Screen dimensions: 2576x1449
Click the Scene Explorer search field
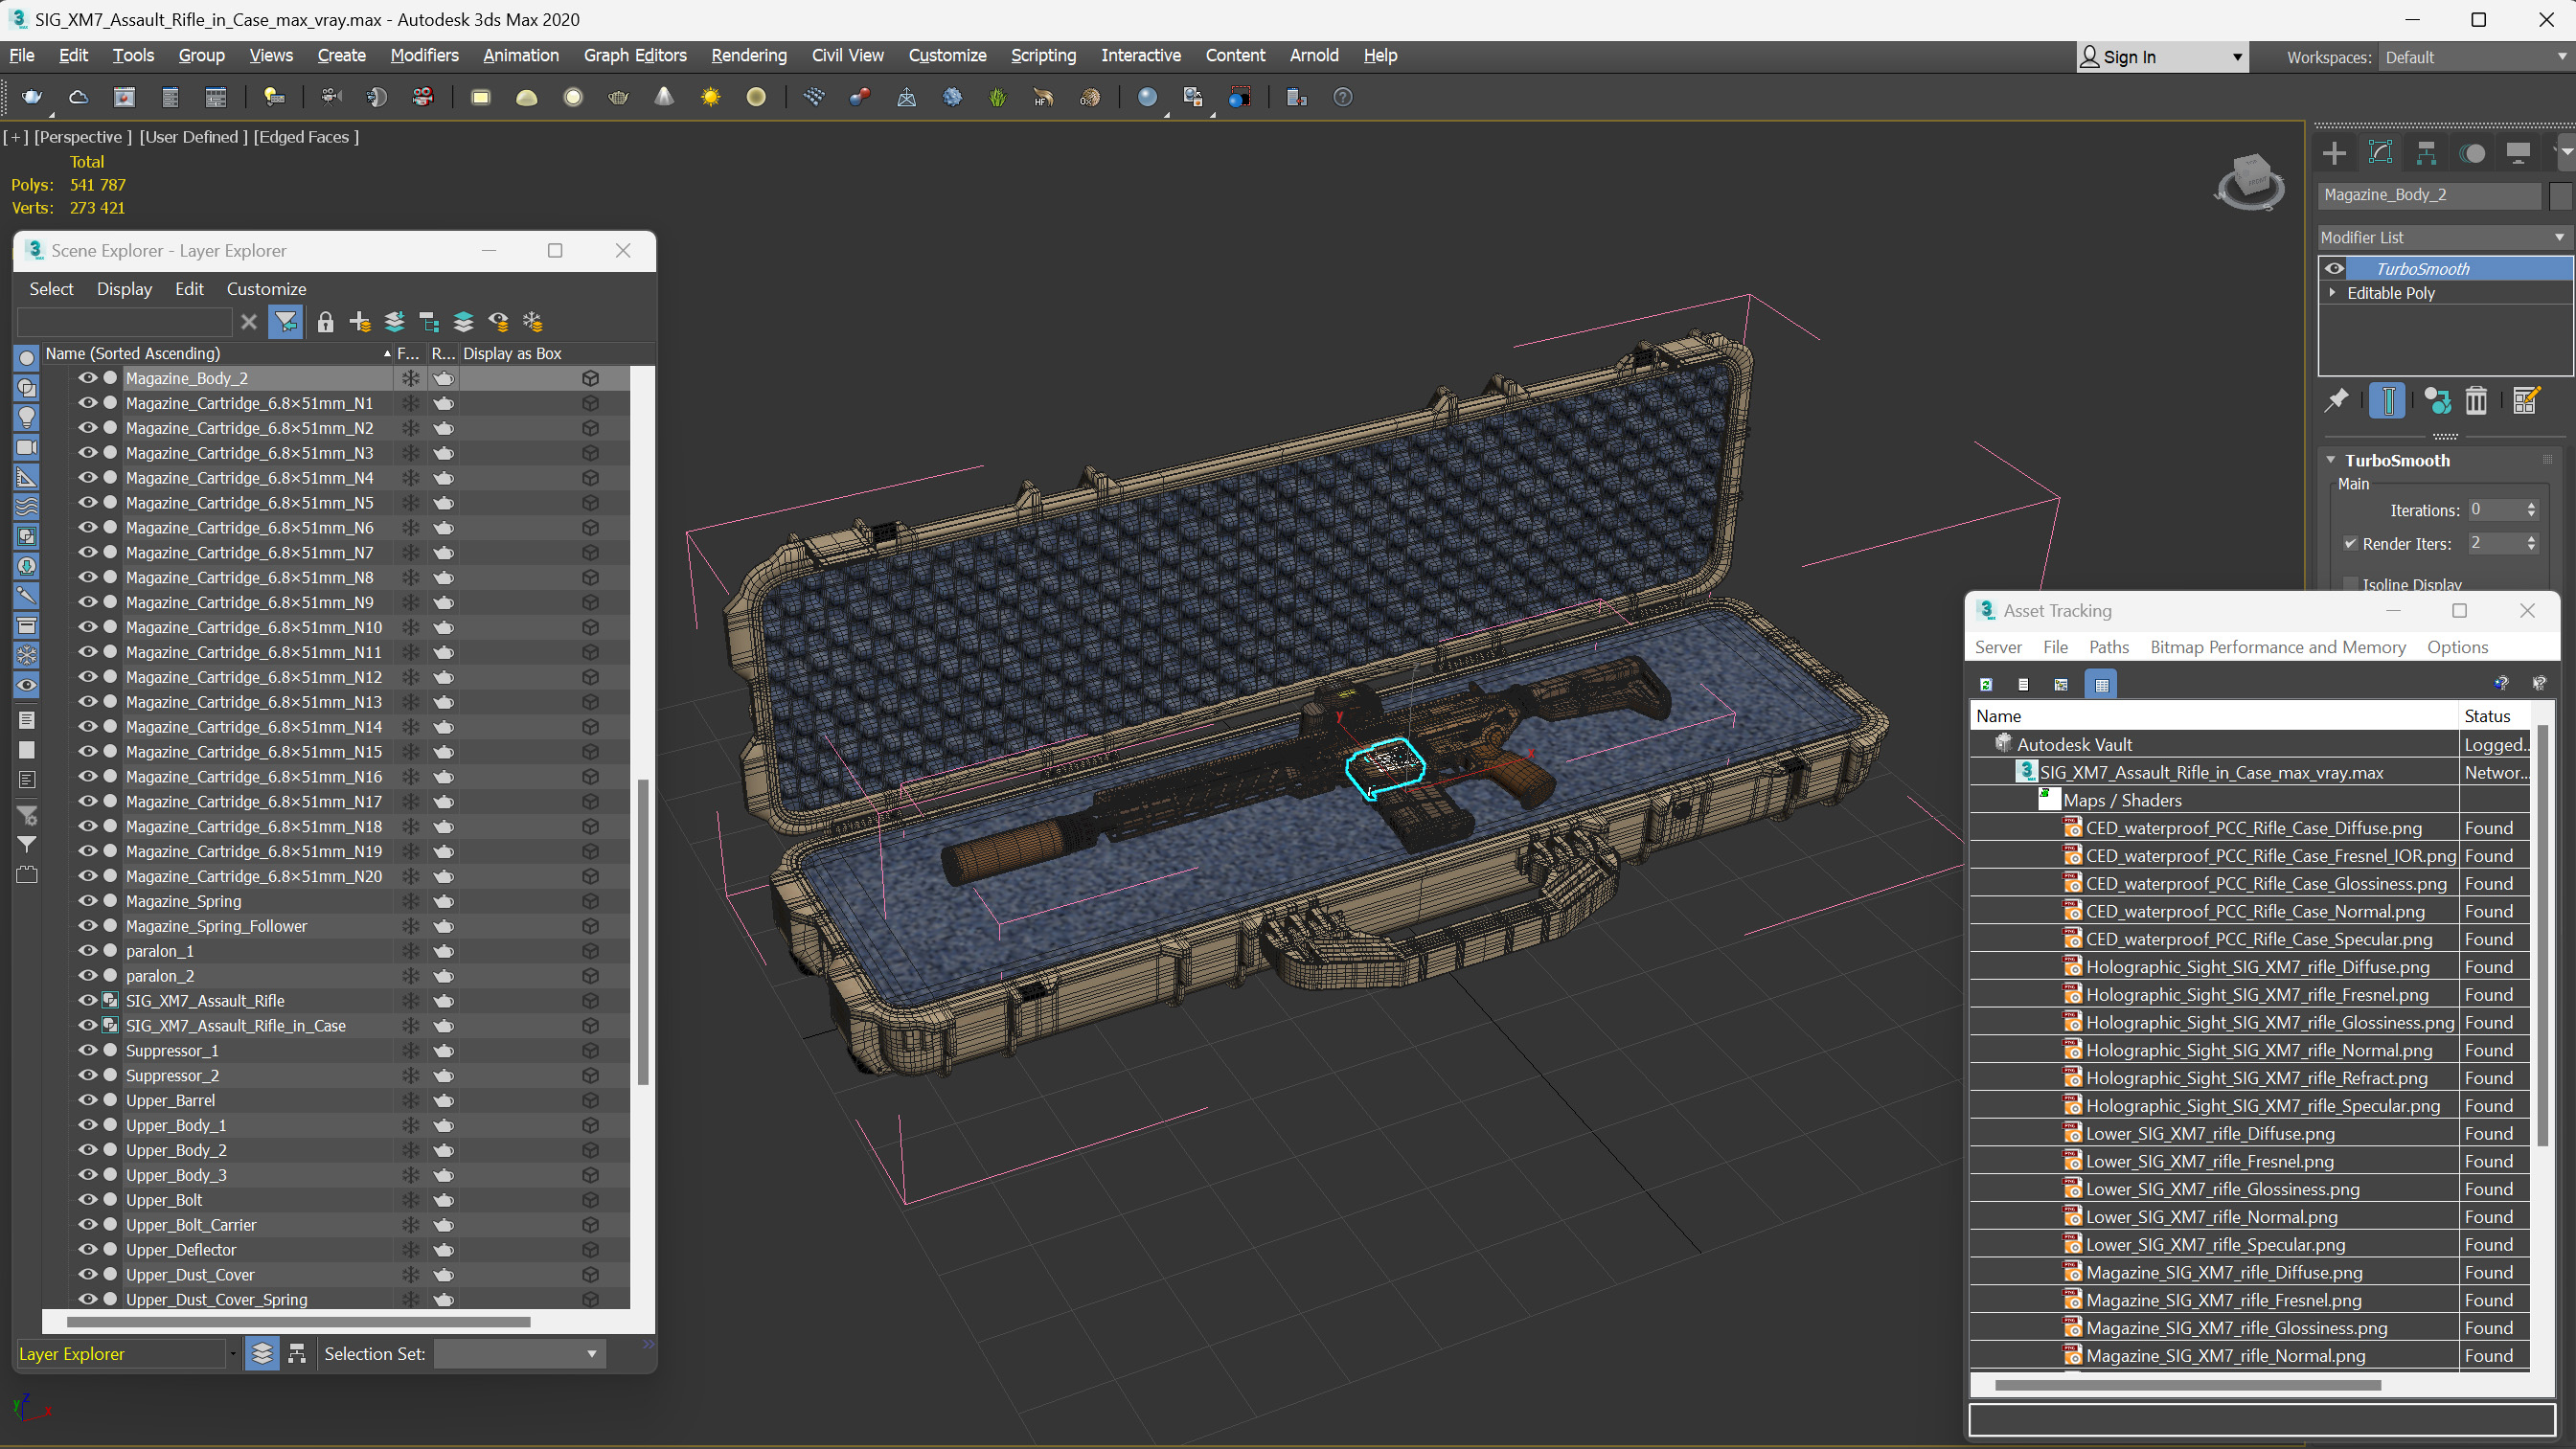[125, 322]
